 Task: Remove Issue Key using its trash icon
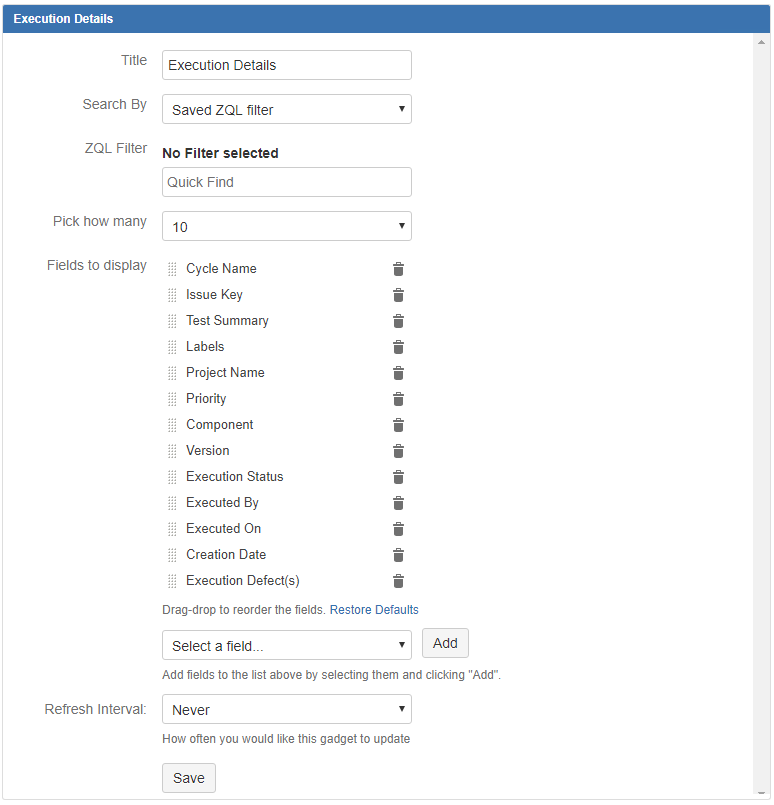coord(398,294)
